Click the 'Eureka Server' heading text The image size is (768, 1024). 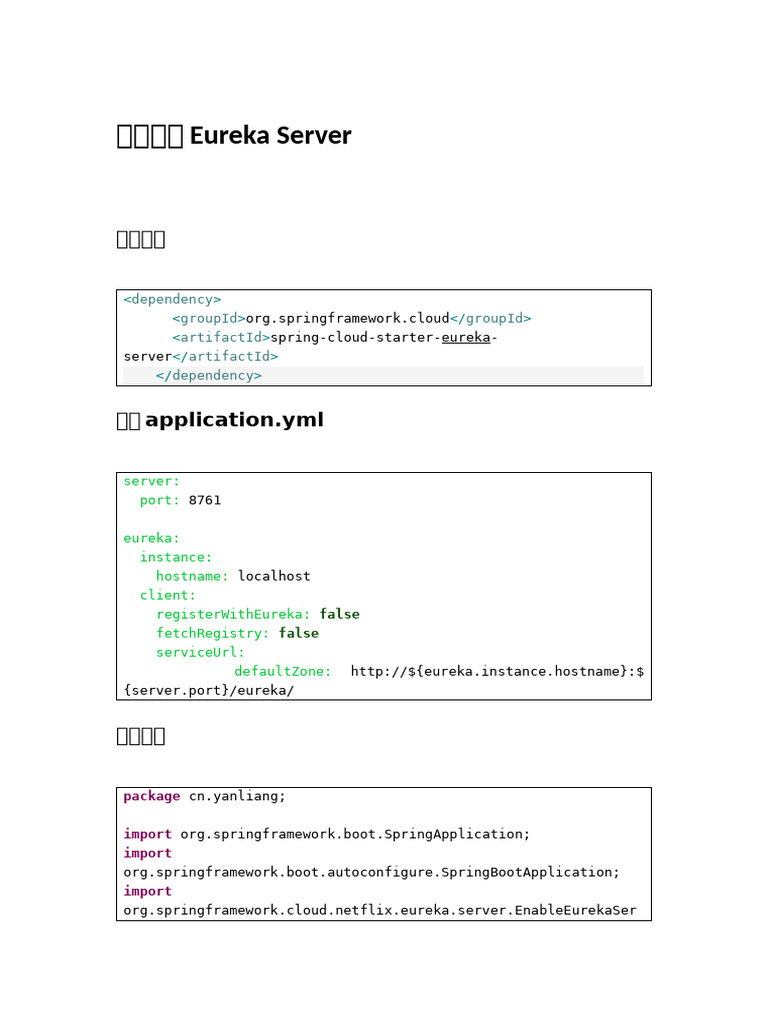[270, 136]
